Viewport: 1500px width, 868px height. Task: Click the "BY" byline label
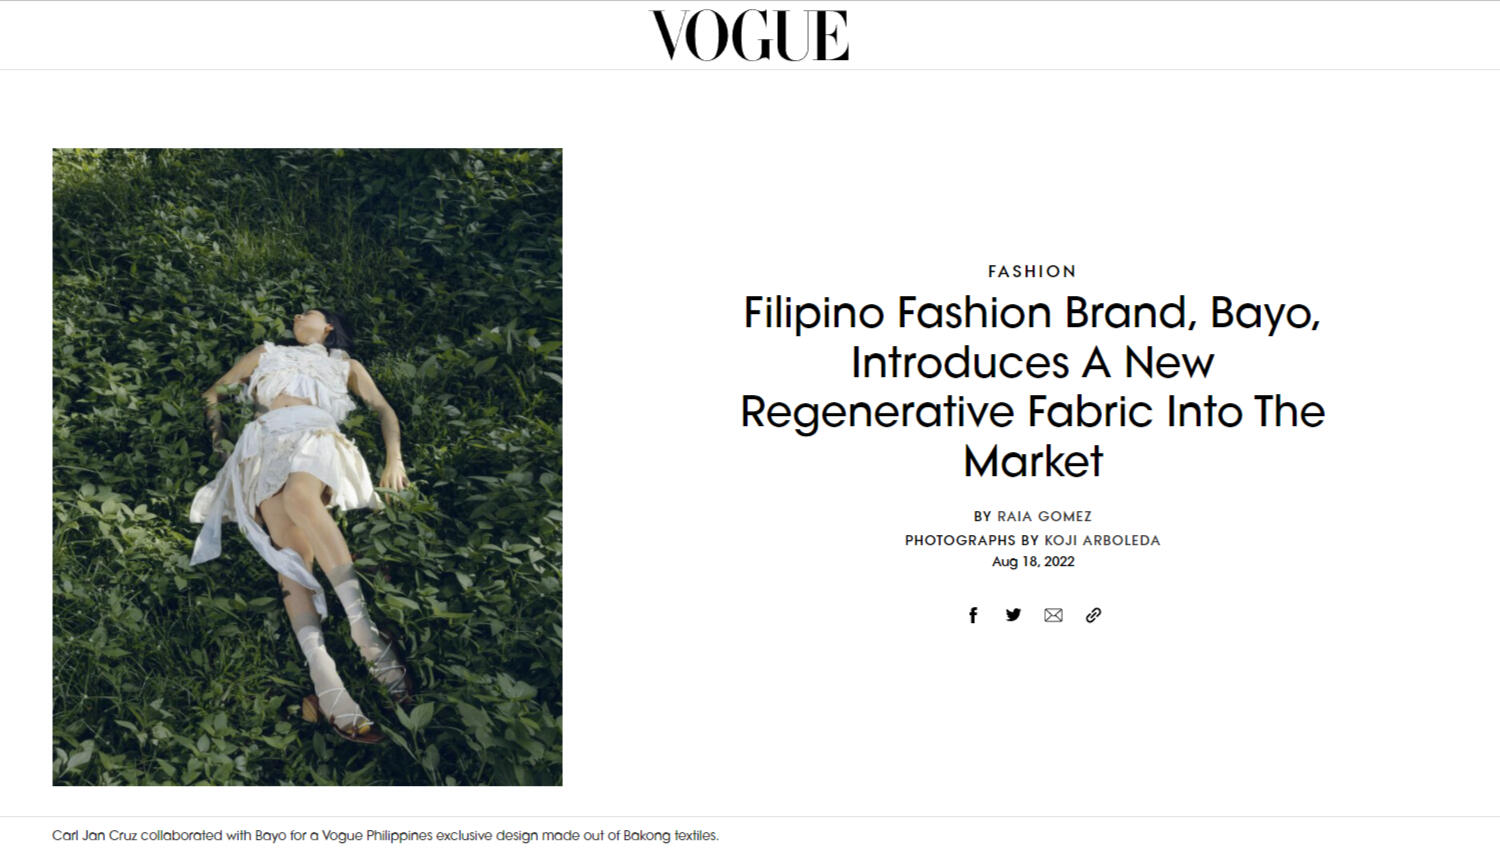982,516
